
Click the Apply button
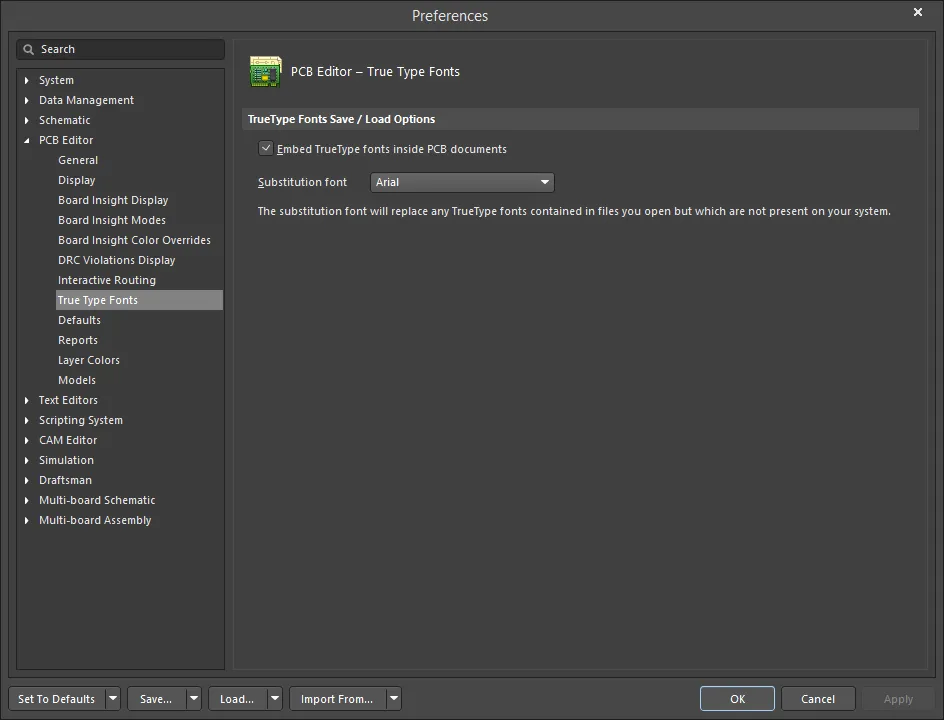(x=898, y=699)
